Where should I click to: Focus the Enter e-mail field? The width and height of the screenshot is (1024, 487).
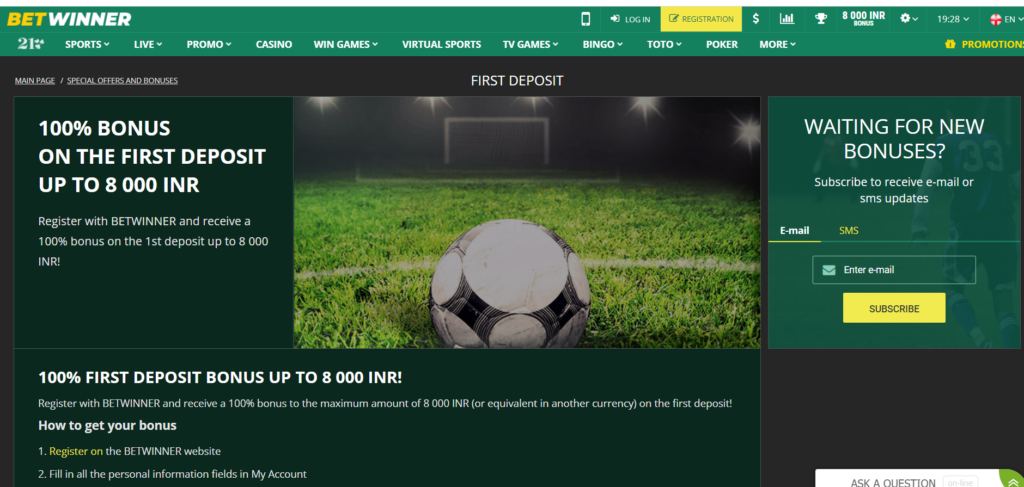(893, 270)
